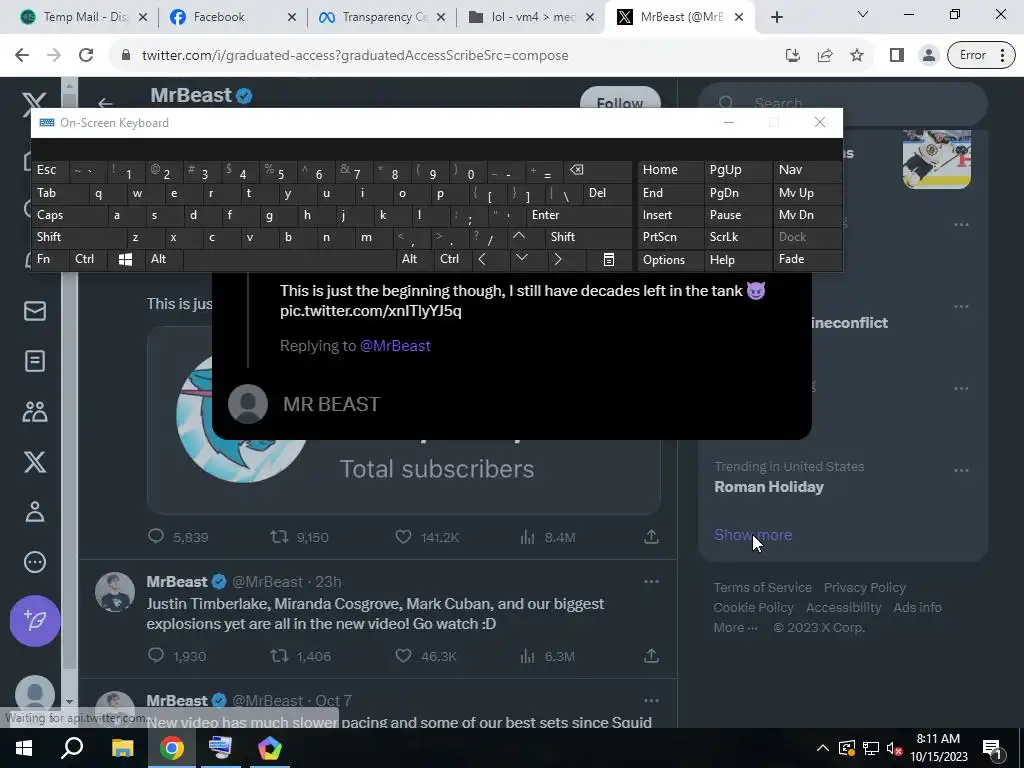Expand More footer link menu
This screenshot has height=768, width=1024.
pos(735,628)
